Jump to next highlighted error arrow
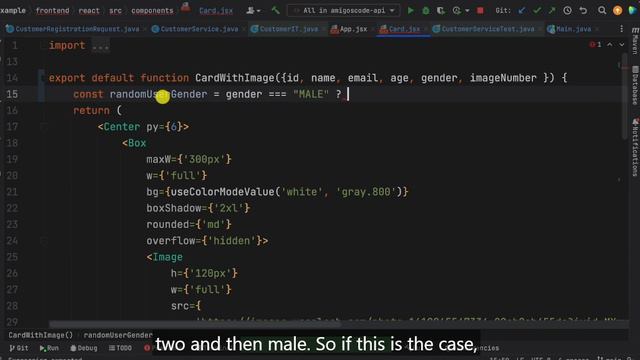640x360 pixels. pyautogui.click(x=622, y=44)
